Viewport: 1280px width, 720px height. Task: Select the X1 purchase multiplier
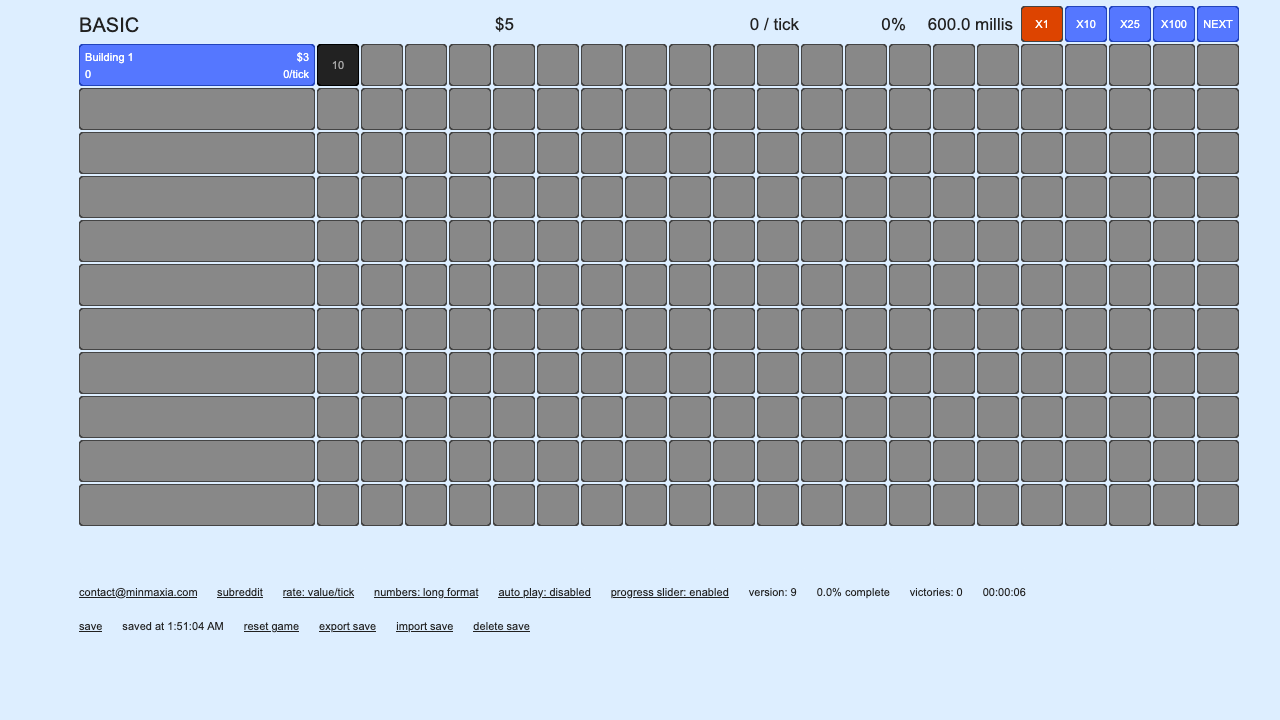pos(1042,24)
